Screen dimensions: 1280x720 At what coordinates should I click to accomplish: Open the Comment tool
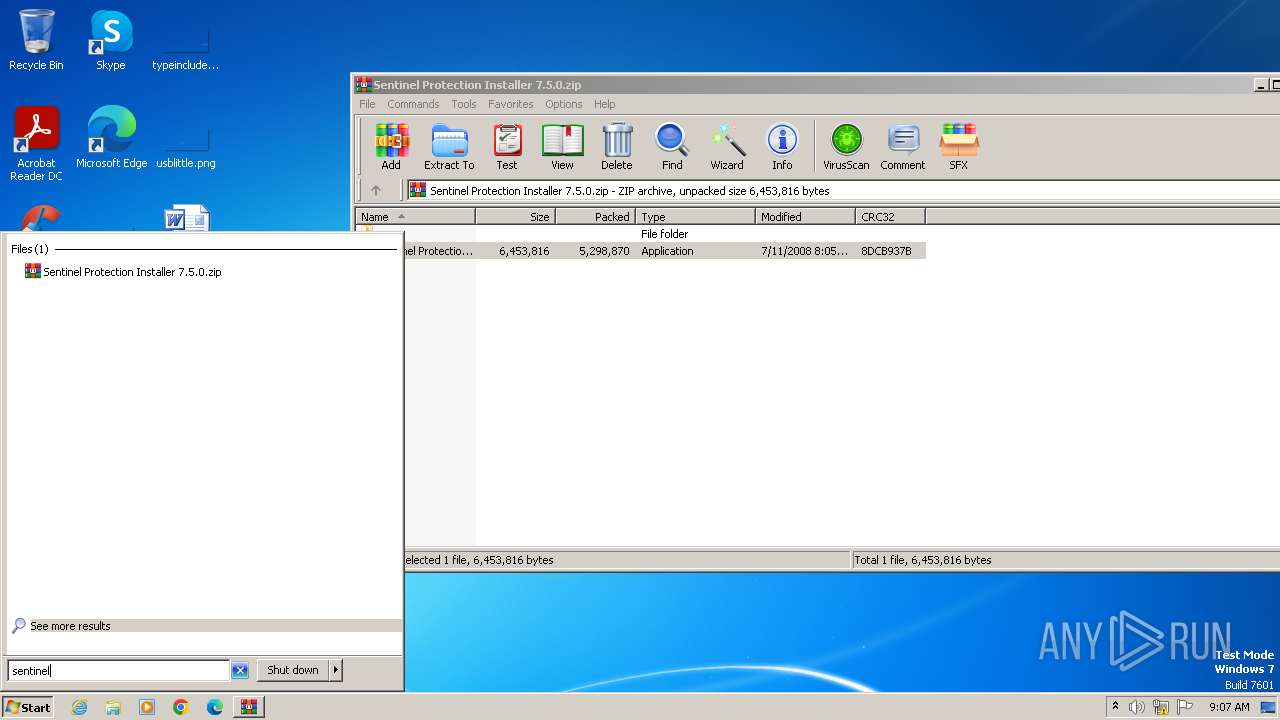tap(903, 146)
